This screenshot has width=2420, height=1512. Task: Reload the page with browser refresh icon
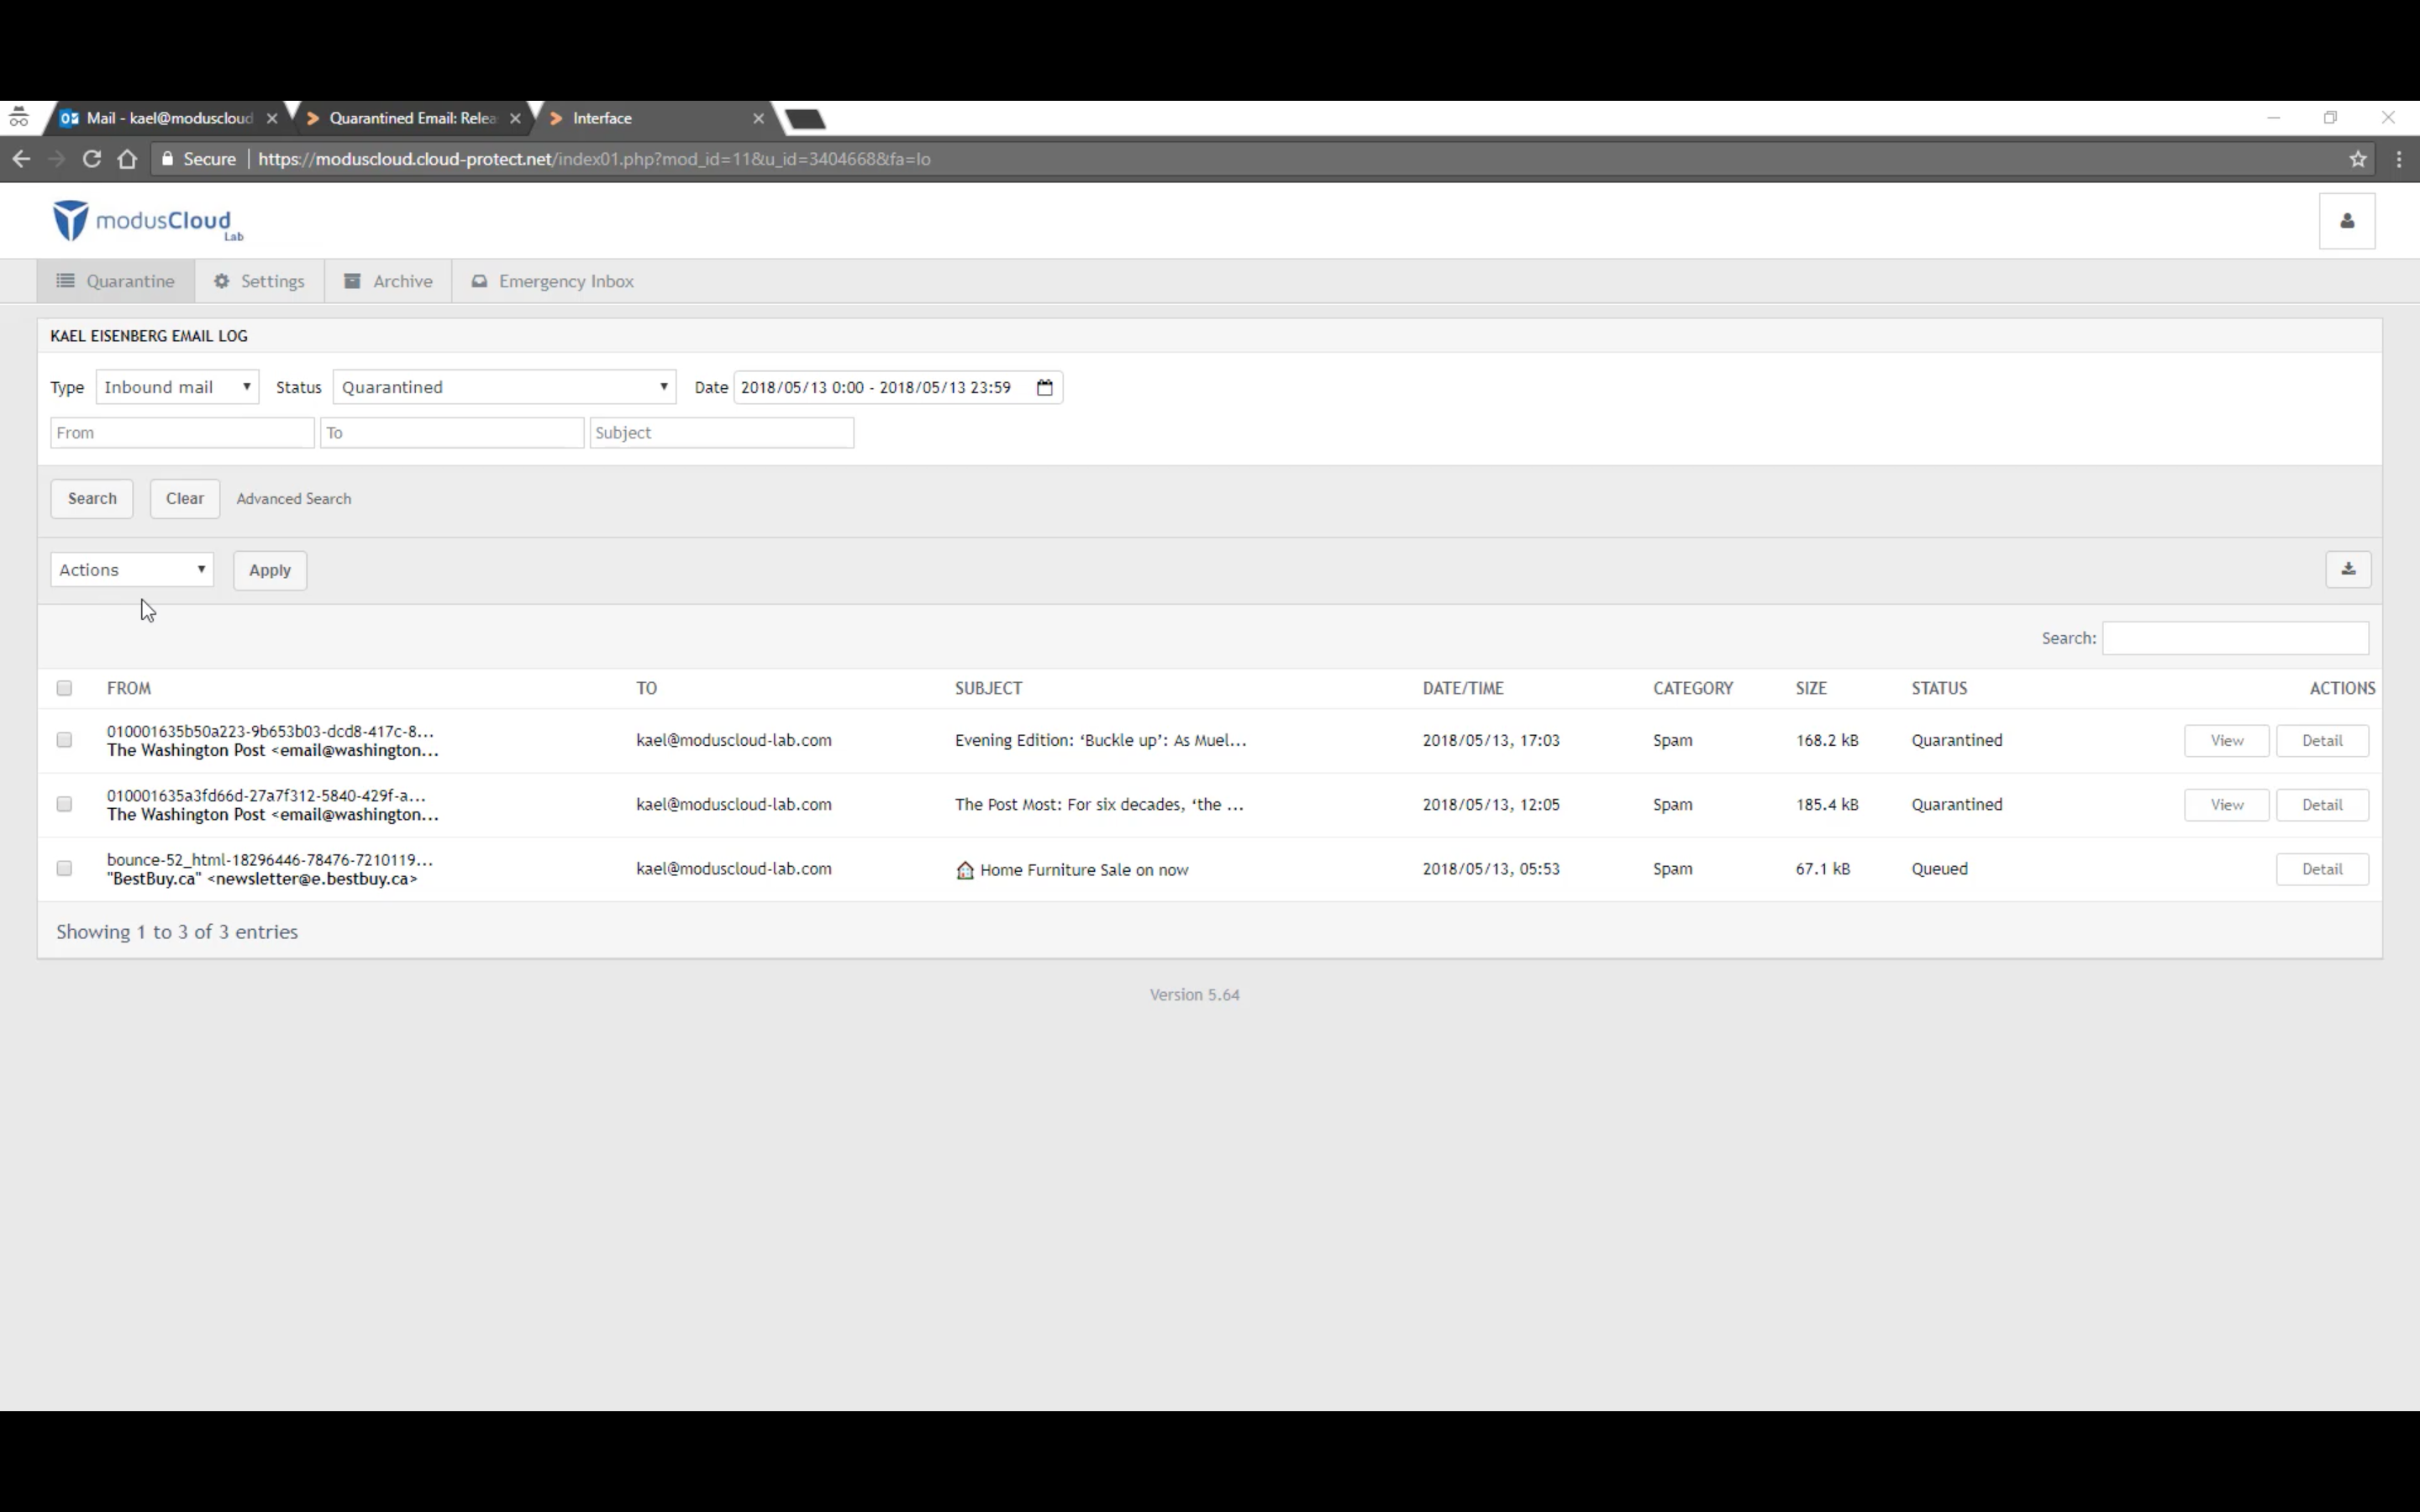[91, 159]
